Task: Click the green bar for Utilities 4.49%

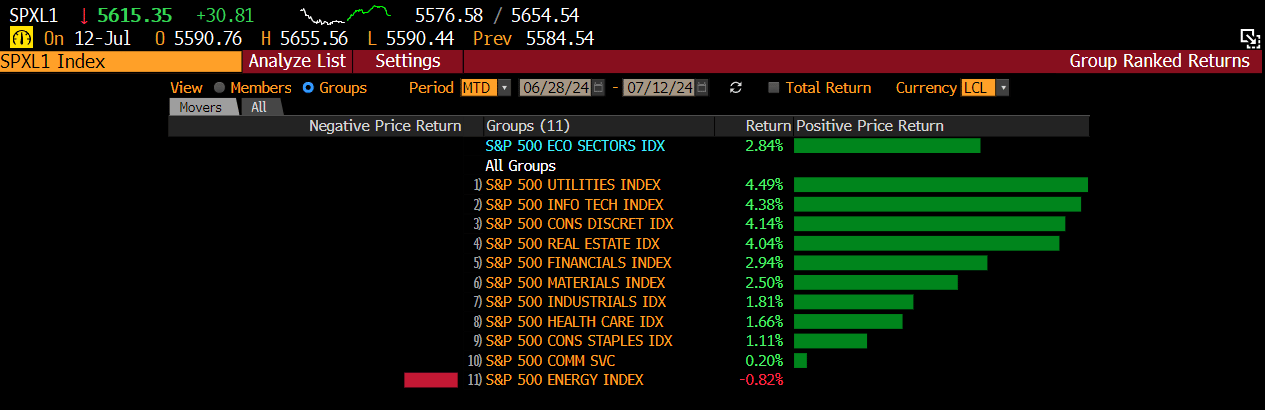Action: (x=941, y=185)
